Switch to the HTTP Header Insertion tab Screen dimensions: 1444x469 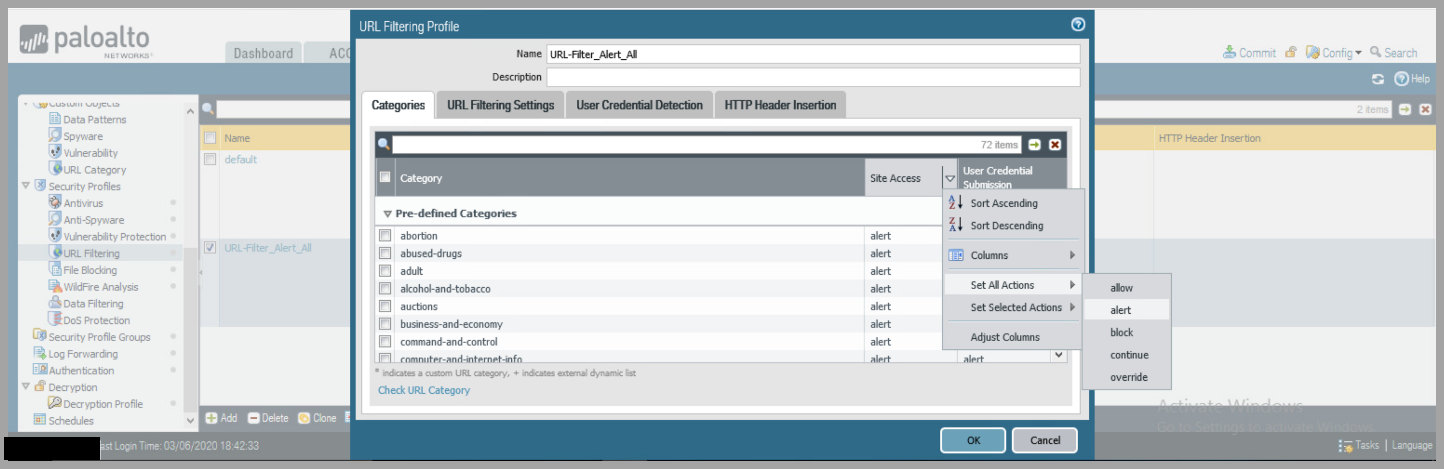(780, 105)
